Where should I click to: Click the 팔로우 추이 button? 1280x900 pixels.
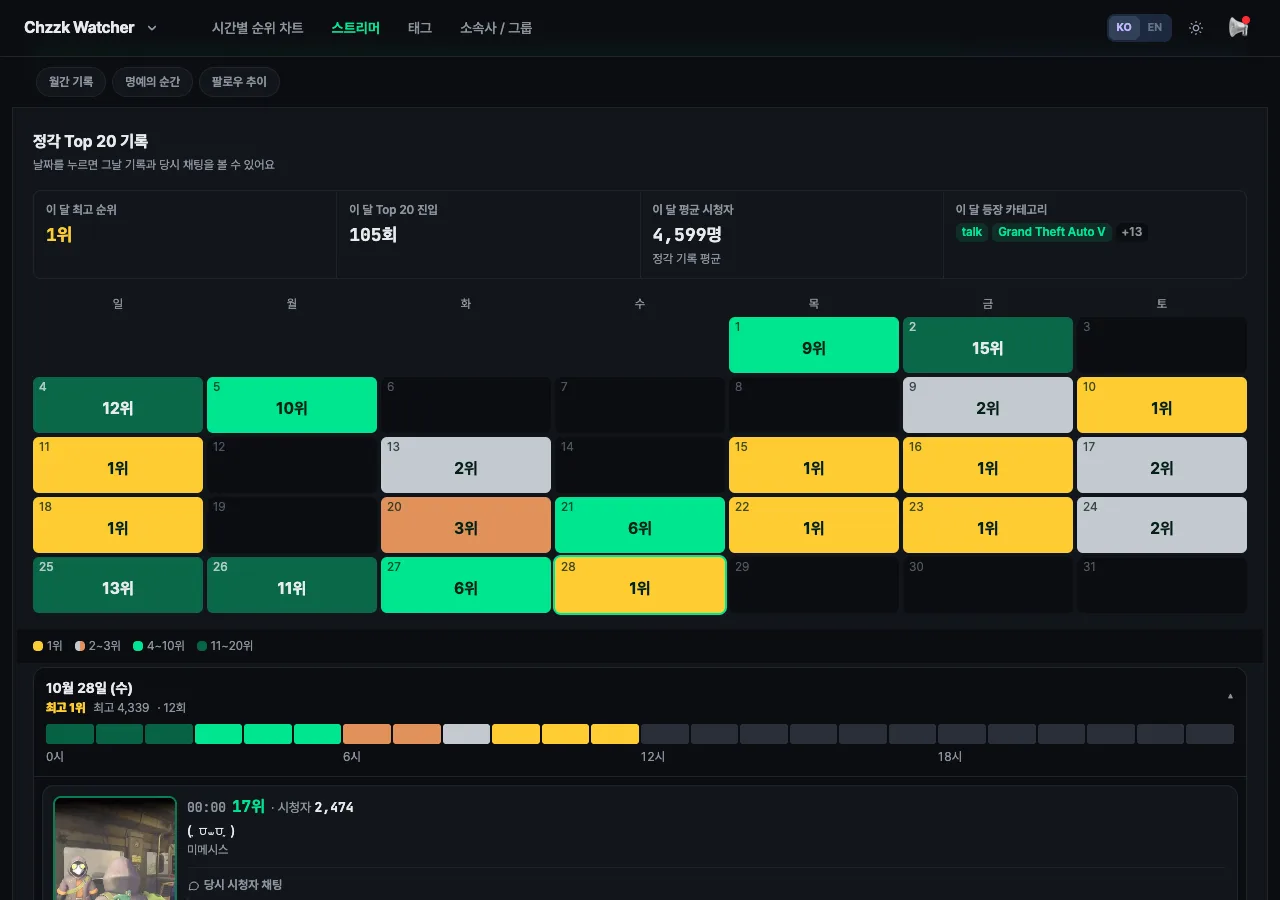239,82
